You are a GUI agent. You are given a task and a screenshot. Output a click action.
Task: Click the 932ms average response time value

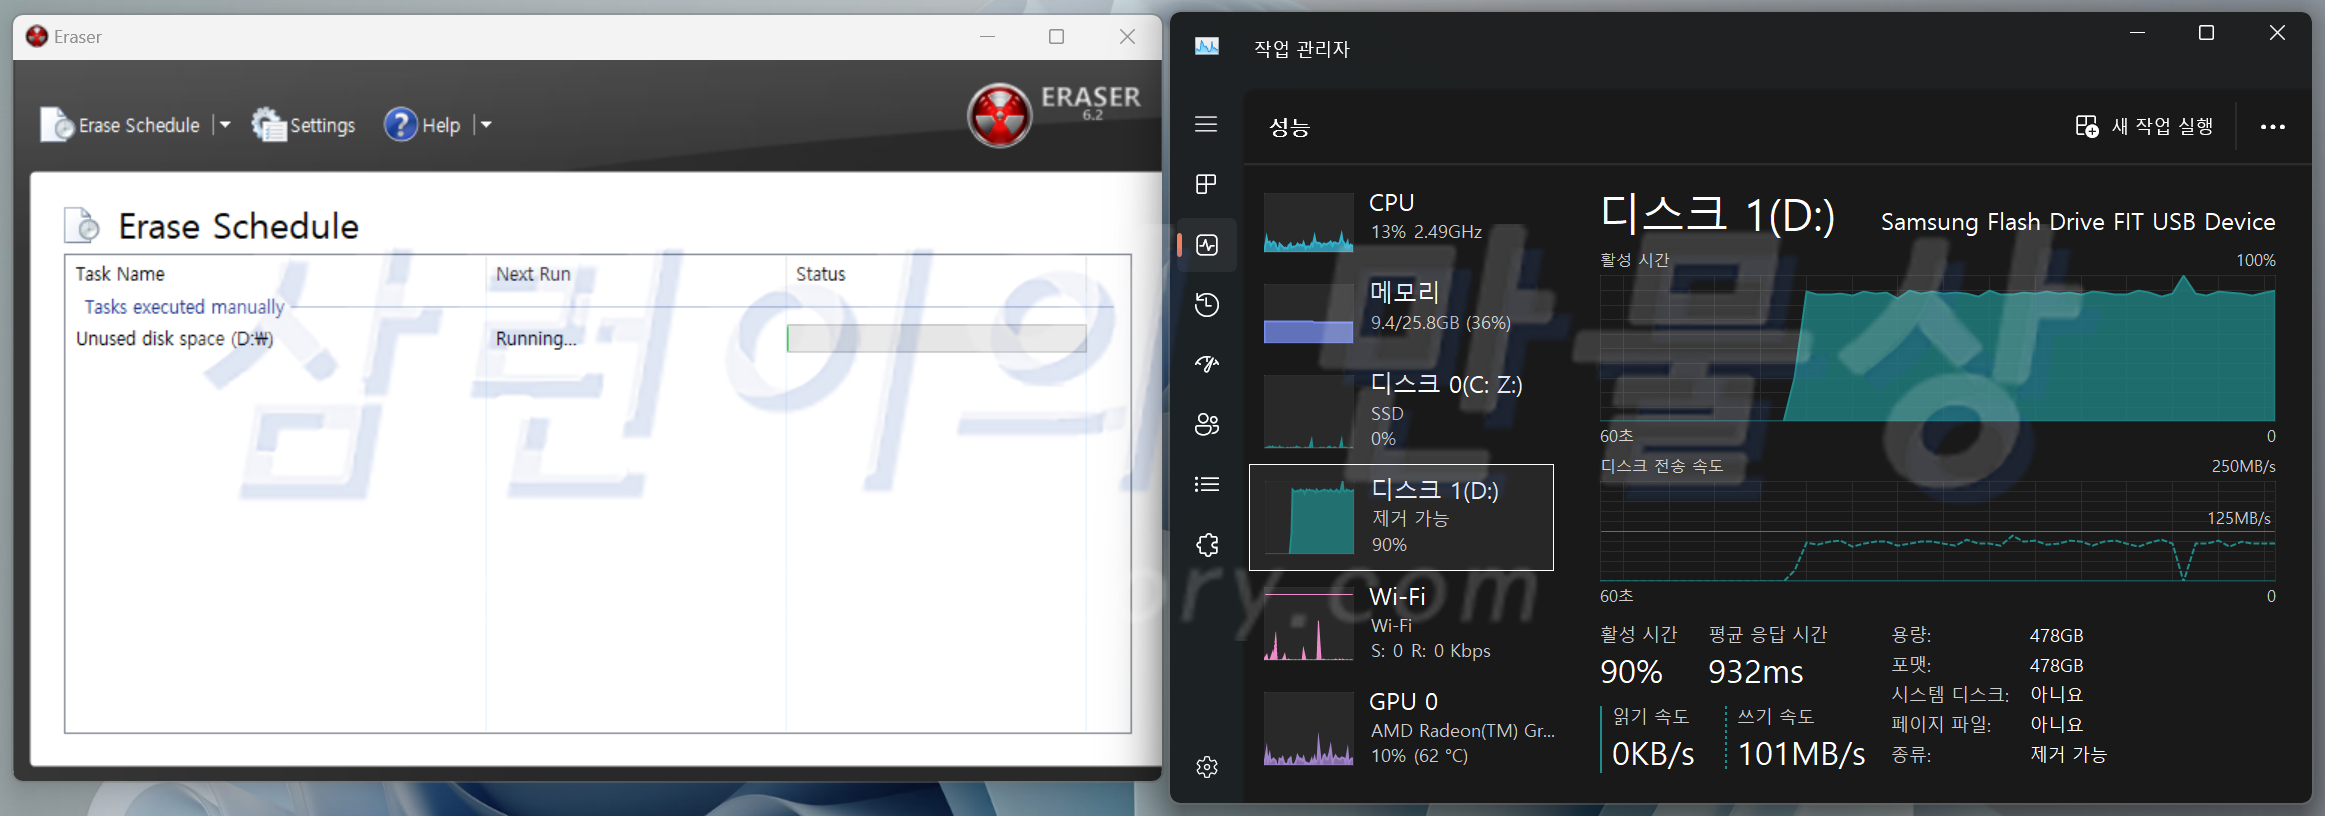coord(1755,672)
